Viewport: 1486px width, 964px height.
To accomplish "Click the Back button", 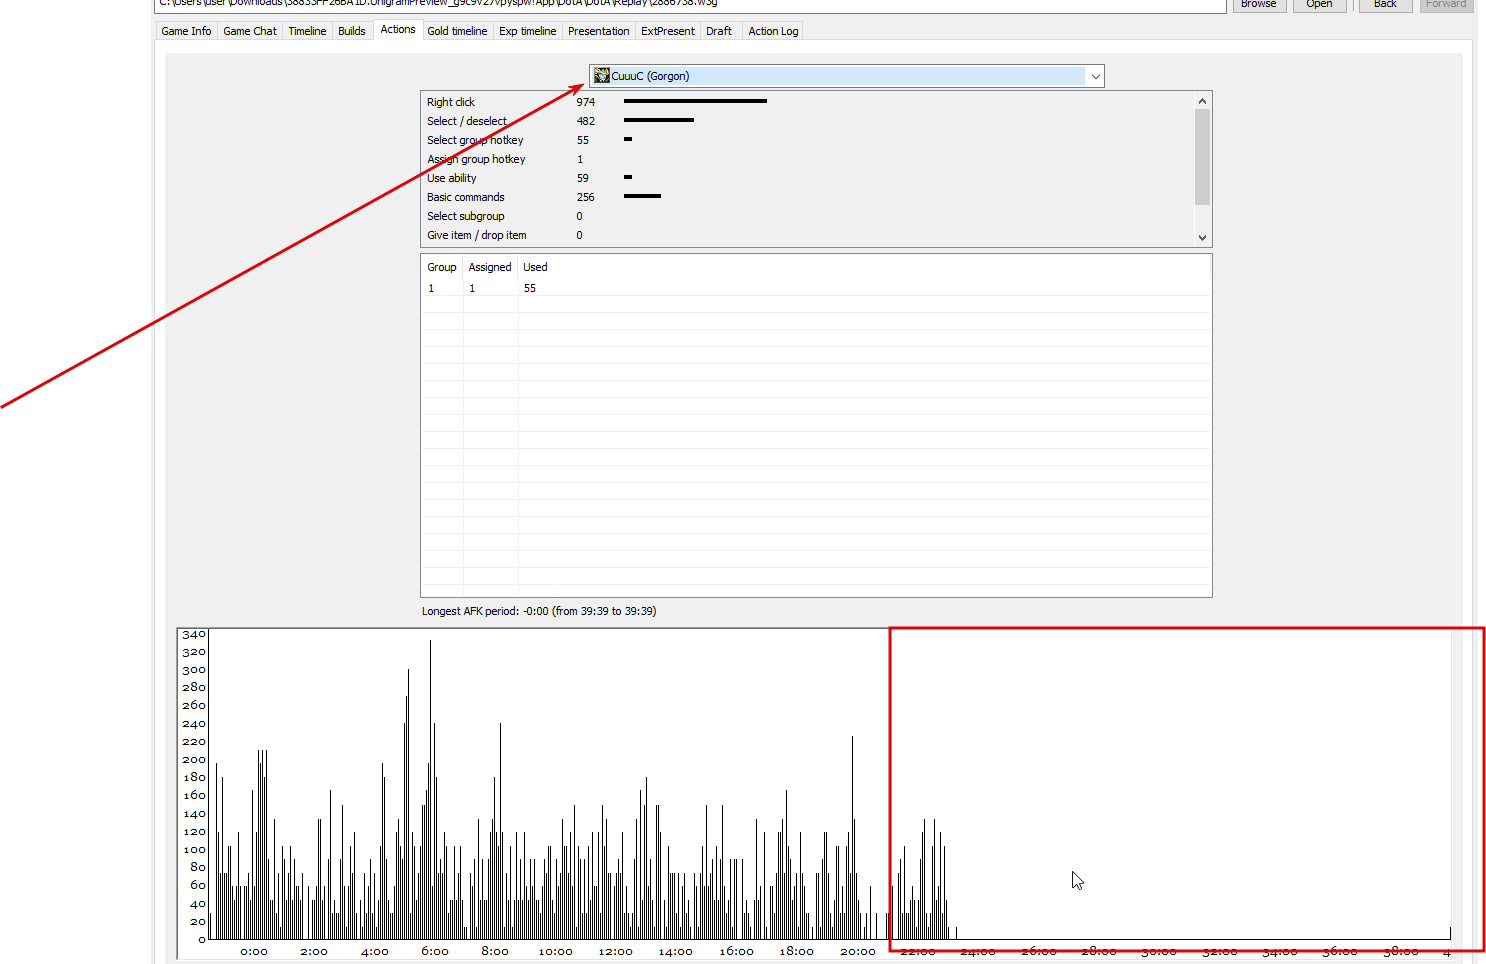I will pyautogui.click(x=1385, y=4).
